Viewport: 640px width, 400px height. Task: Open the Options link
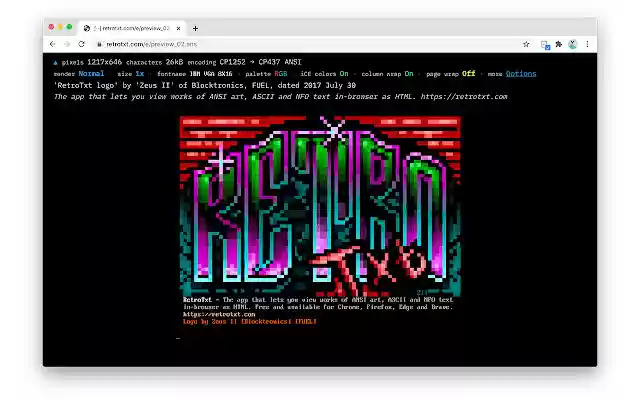pyautogui.click(x=521, y=73)
